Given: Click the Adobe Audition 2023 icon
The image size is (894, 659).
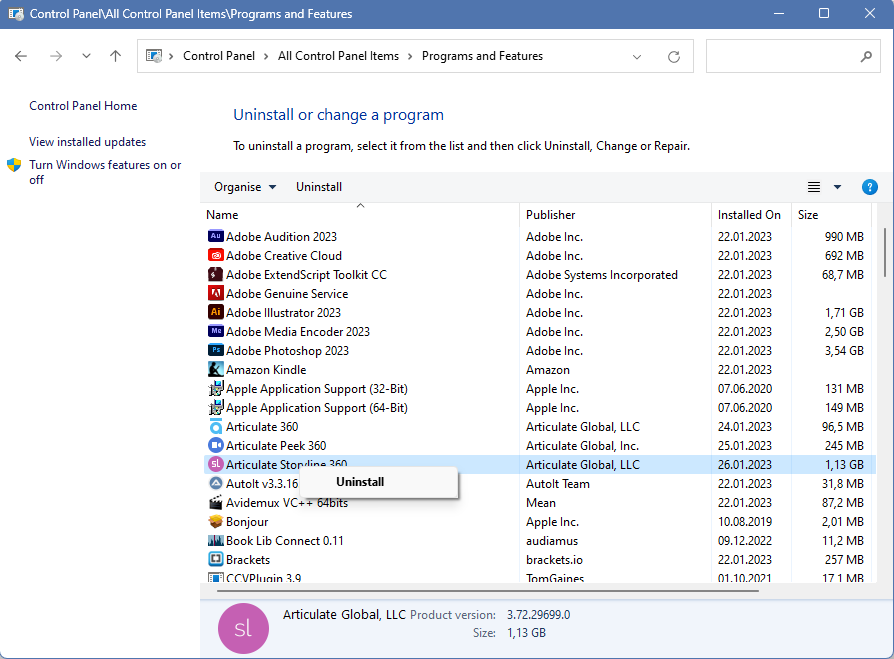Looking at the screenshot, I should click(215, 237).
